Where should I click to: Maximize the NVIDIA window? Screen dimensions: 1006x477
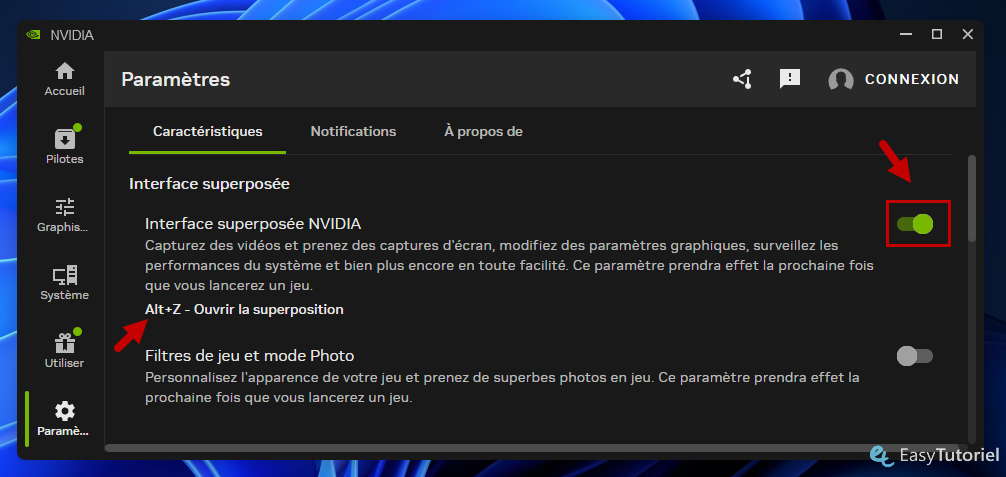pyautogui.click(x=937, y=35)
